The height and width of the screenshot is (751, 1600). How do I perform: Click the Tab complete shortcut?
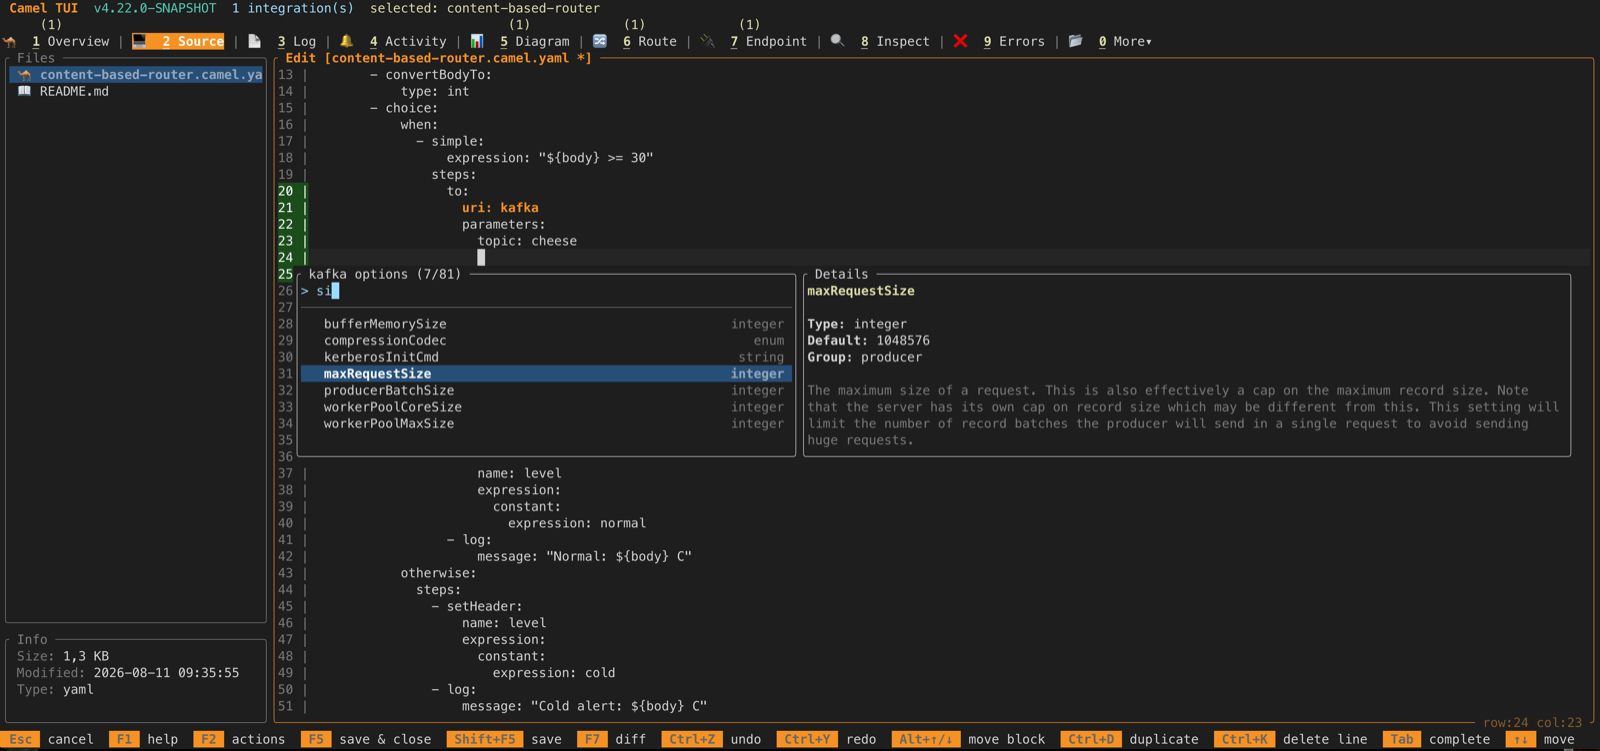coord(1437,740)
